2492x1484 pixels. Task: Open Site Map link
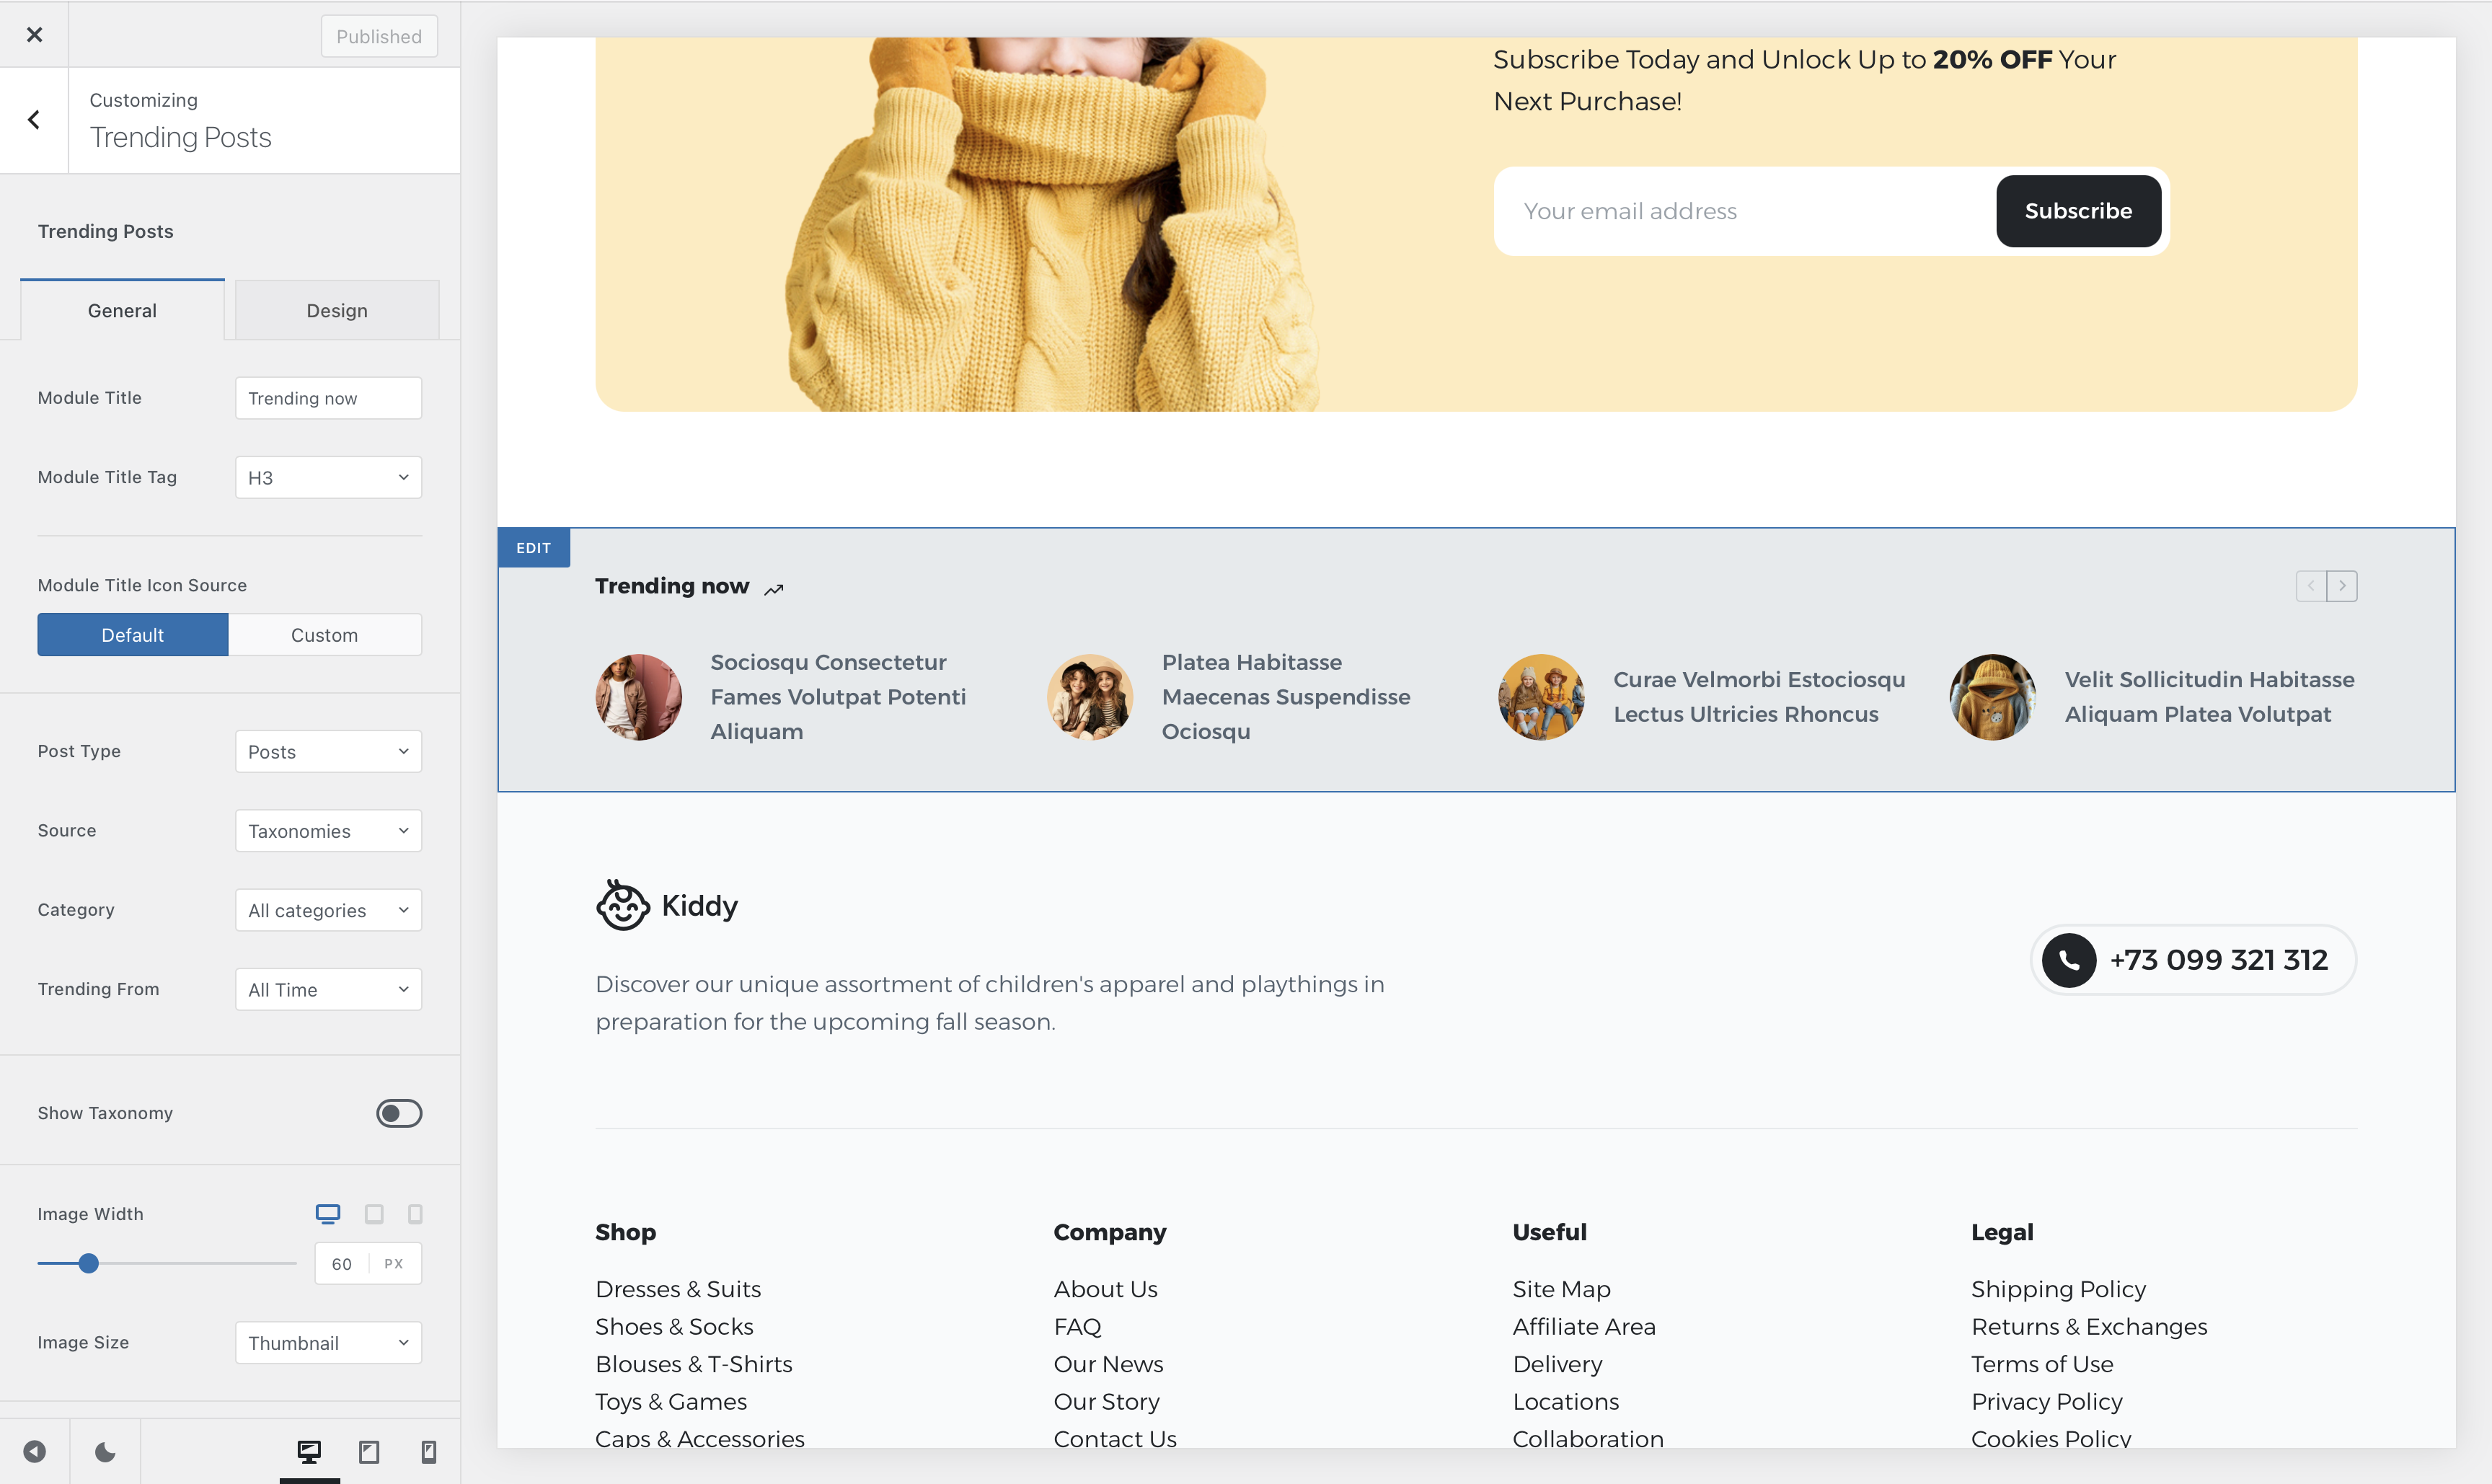click(x=1562, y=1289)
